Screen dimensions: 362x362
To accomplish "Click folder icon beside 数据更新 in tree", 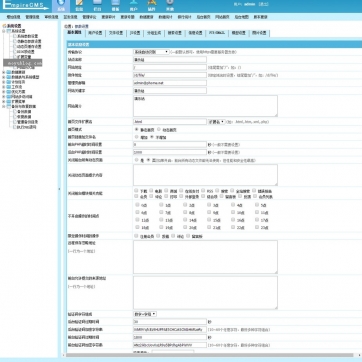I will pos(9,72).
